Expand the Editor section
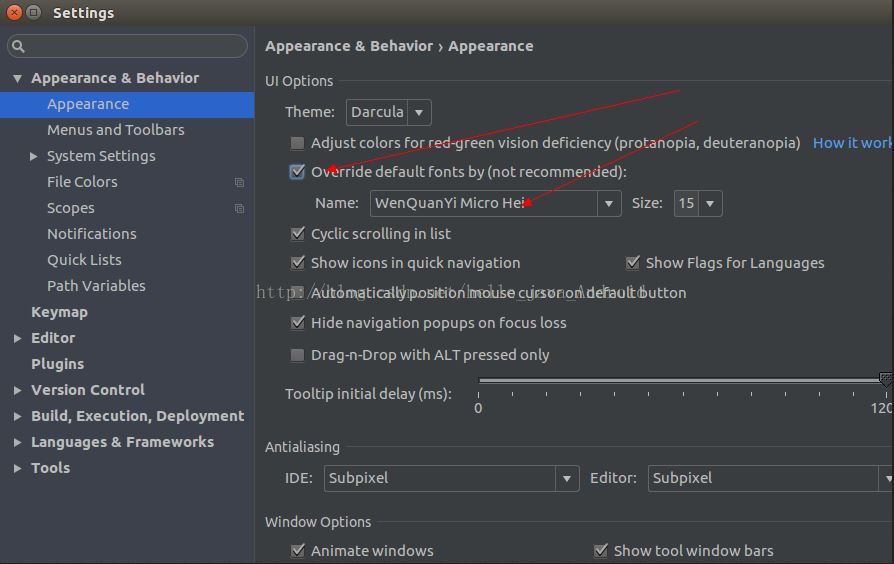The width and height of the screenshot is (894, 564). point(18,338)
